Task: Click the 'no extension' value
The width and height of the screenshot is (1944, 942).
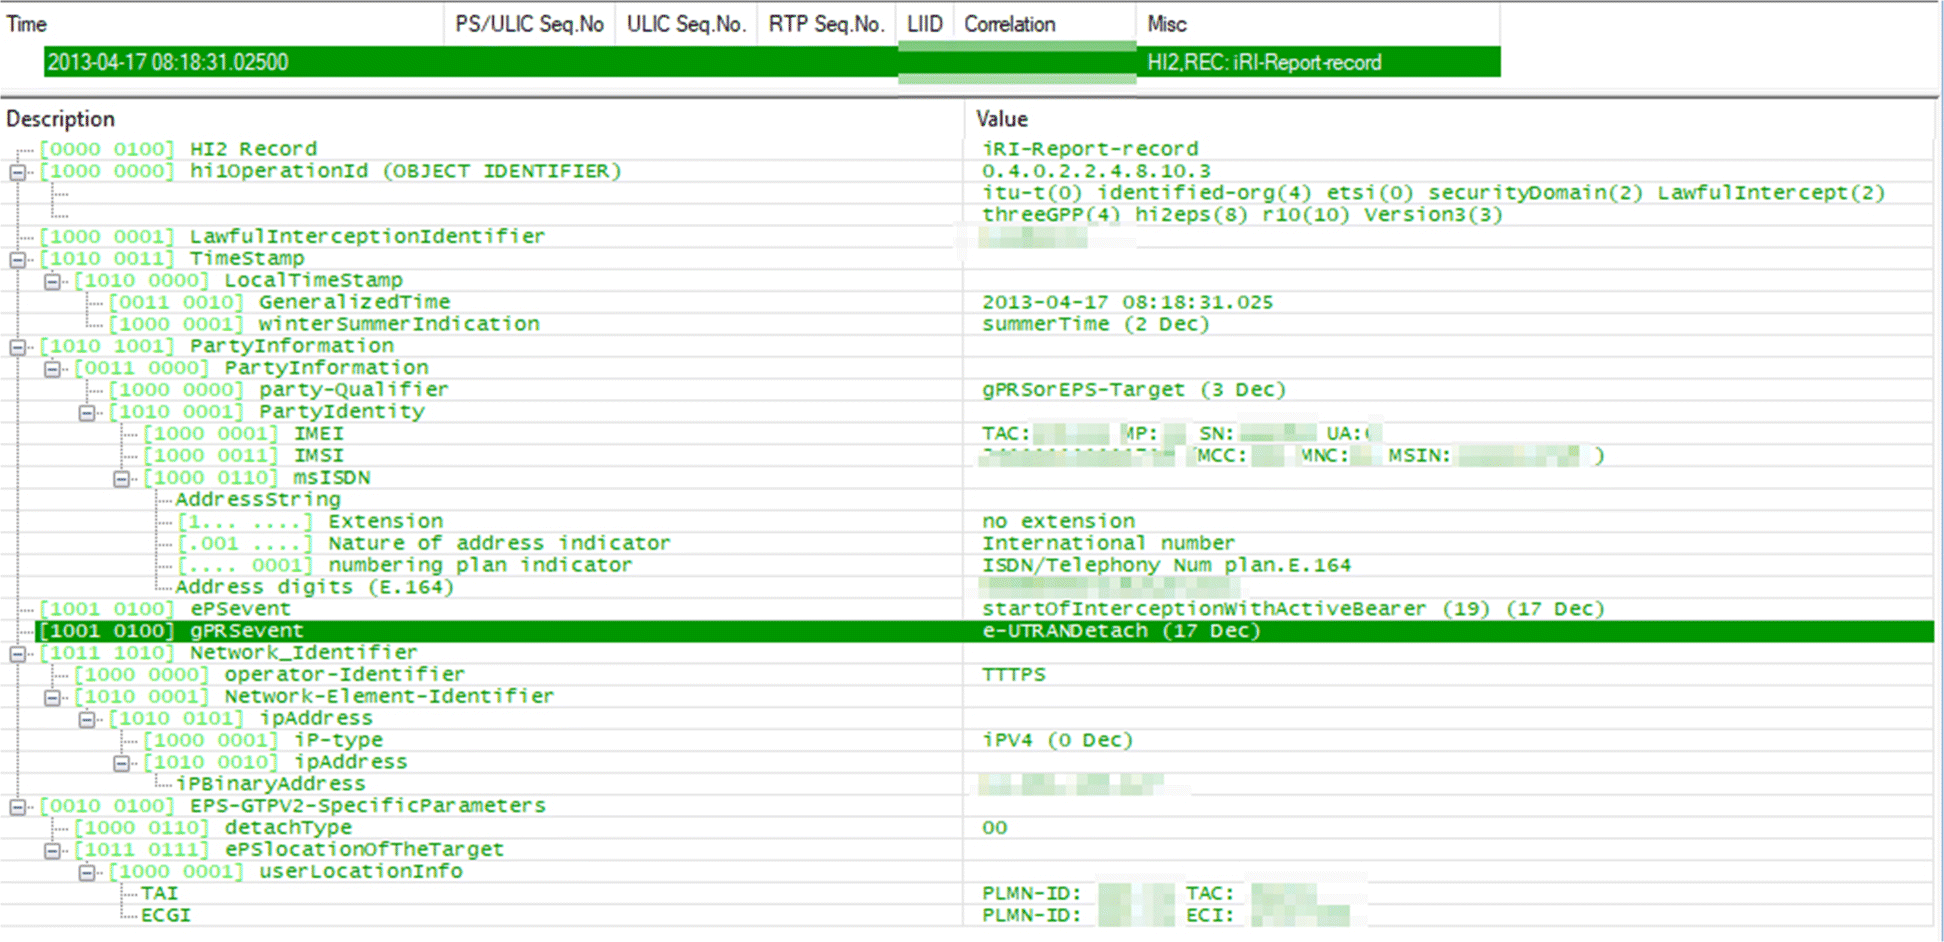Action: click(1058, 521)
